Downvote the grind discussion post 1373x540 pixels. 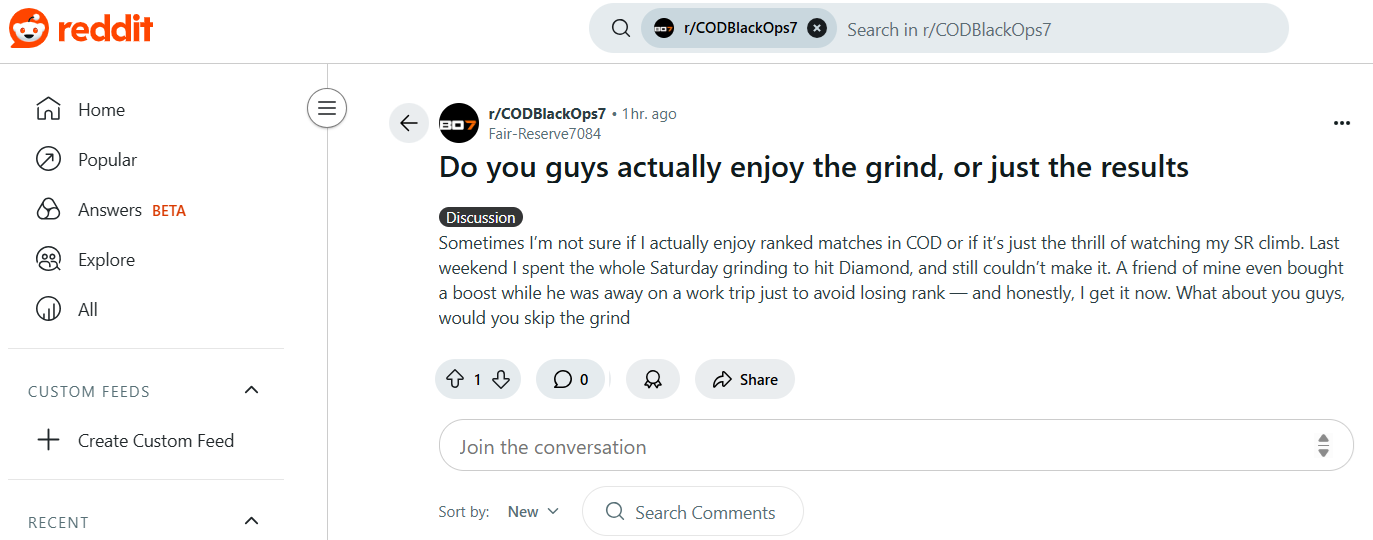pyautogui.click(x=502, y=380)
